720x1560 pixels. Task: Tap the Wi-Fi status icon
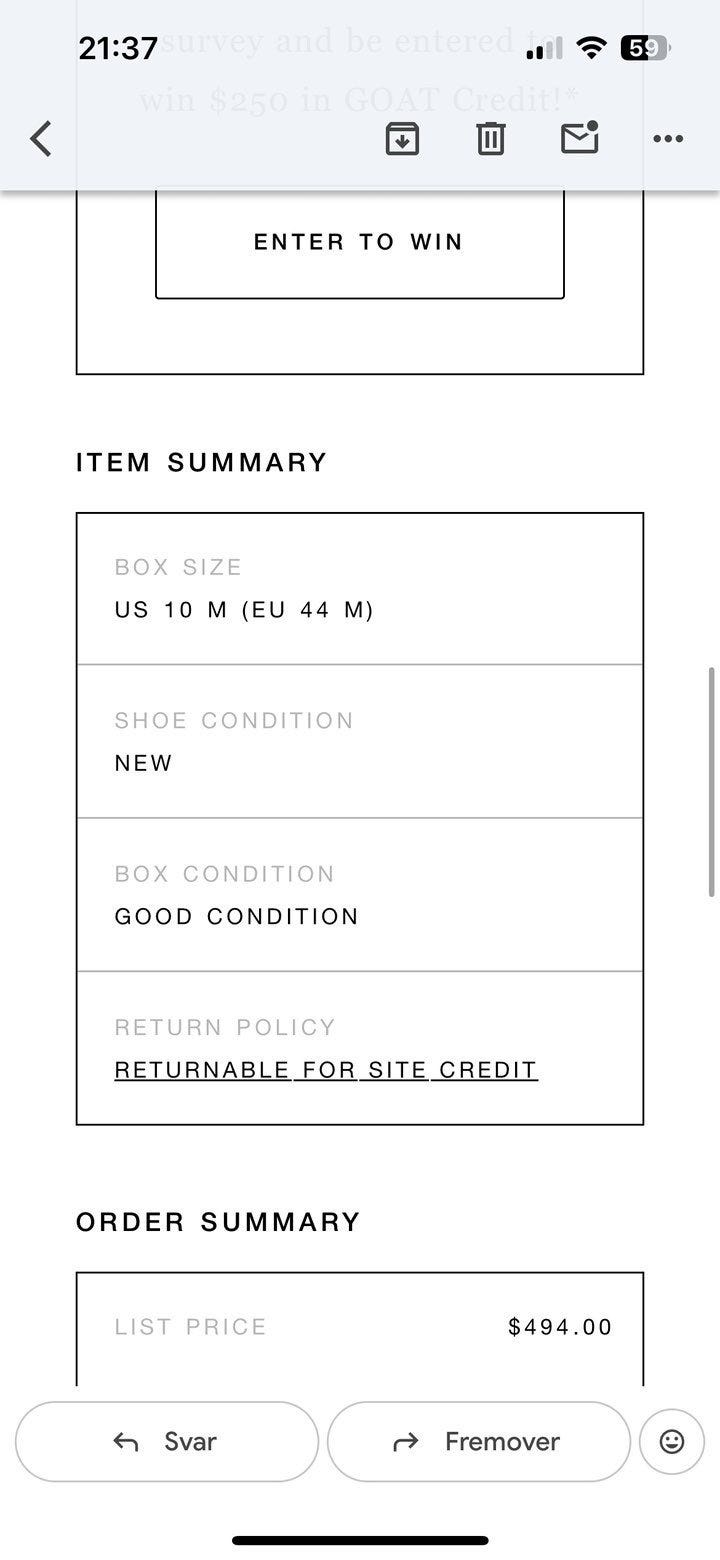coord(593,47)
